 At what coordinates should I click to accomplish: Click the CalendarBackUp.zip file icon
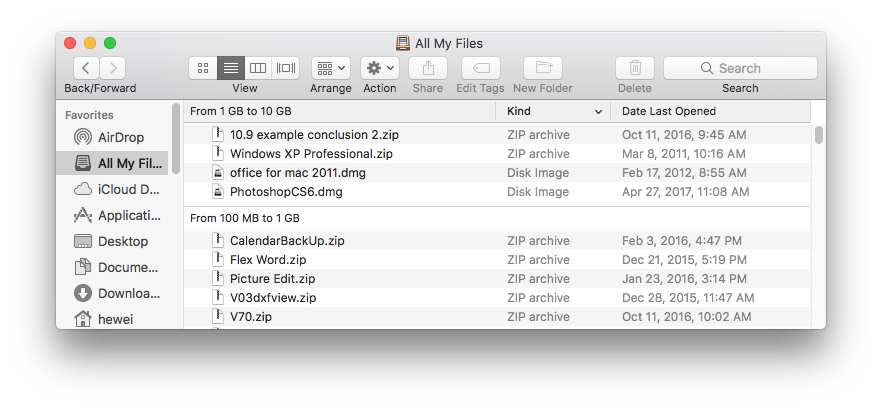click(218, 241)
